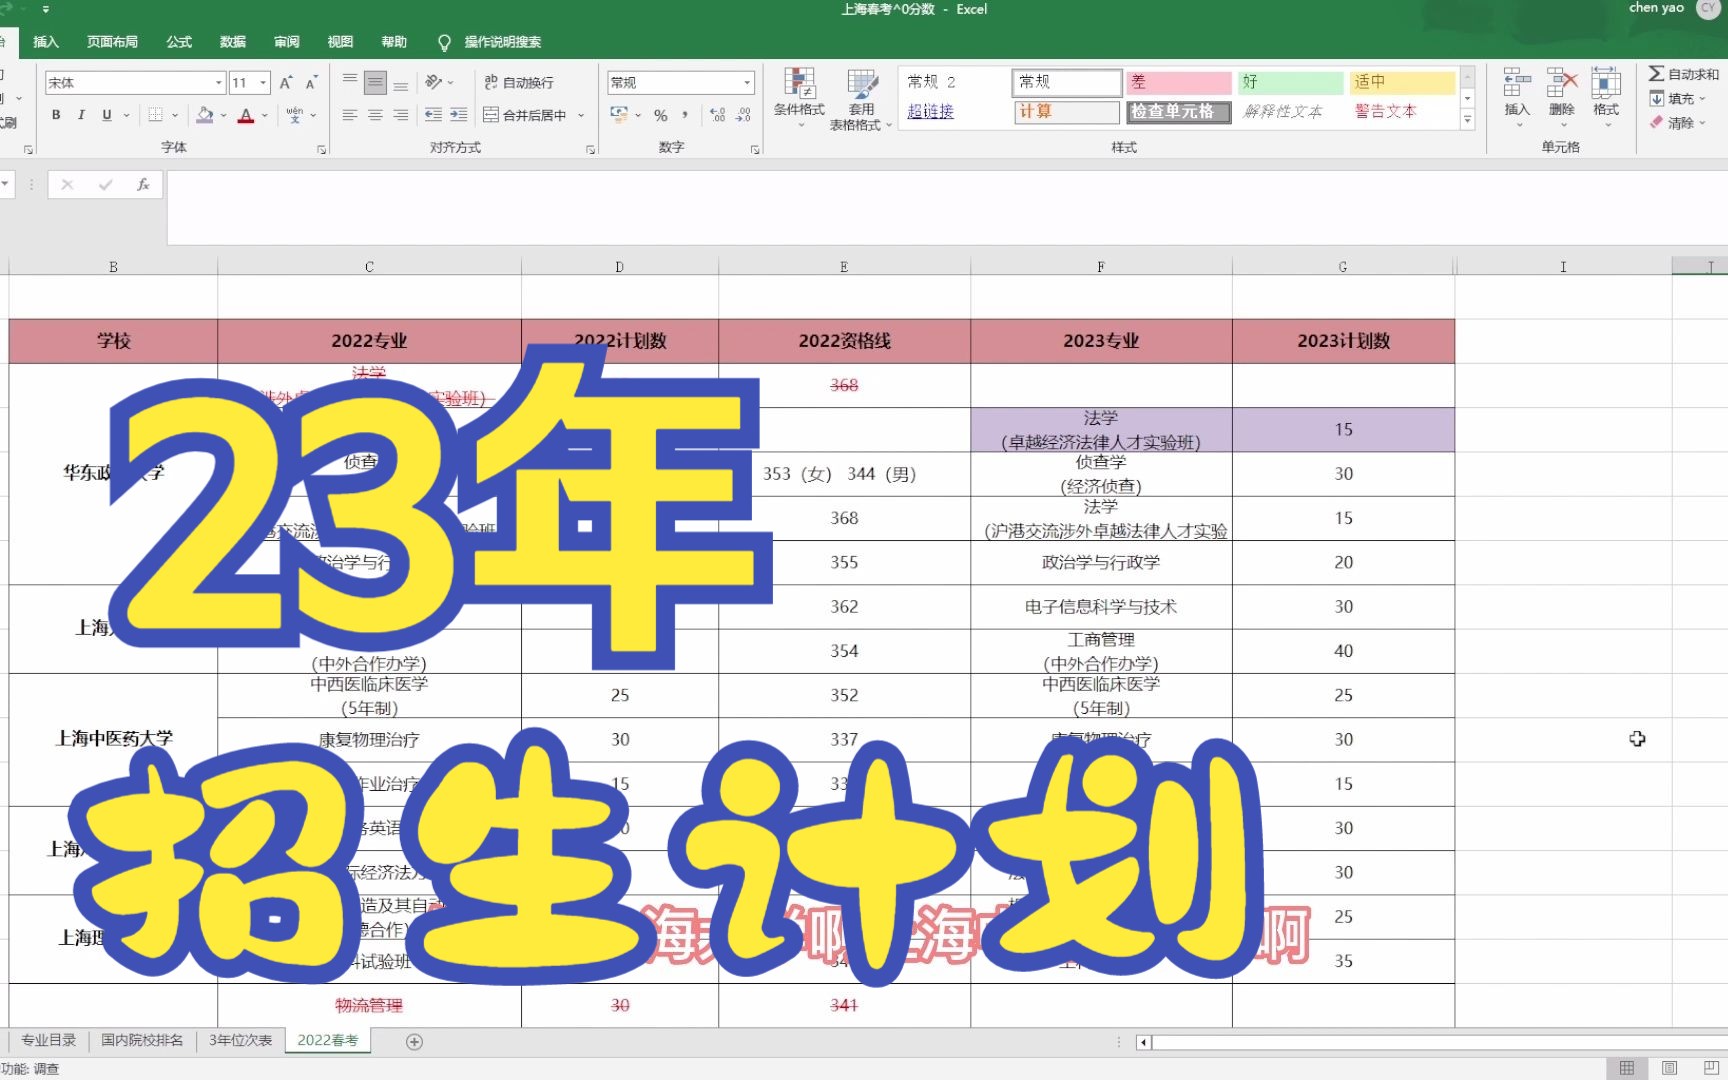1728x1080 pixels.
Task: Switch to 专业目录 sheet tab
Action: pyautogui.click(x=48, y=1040)
